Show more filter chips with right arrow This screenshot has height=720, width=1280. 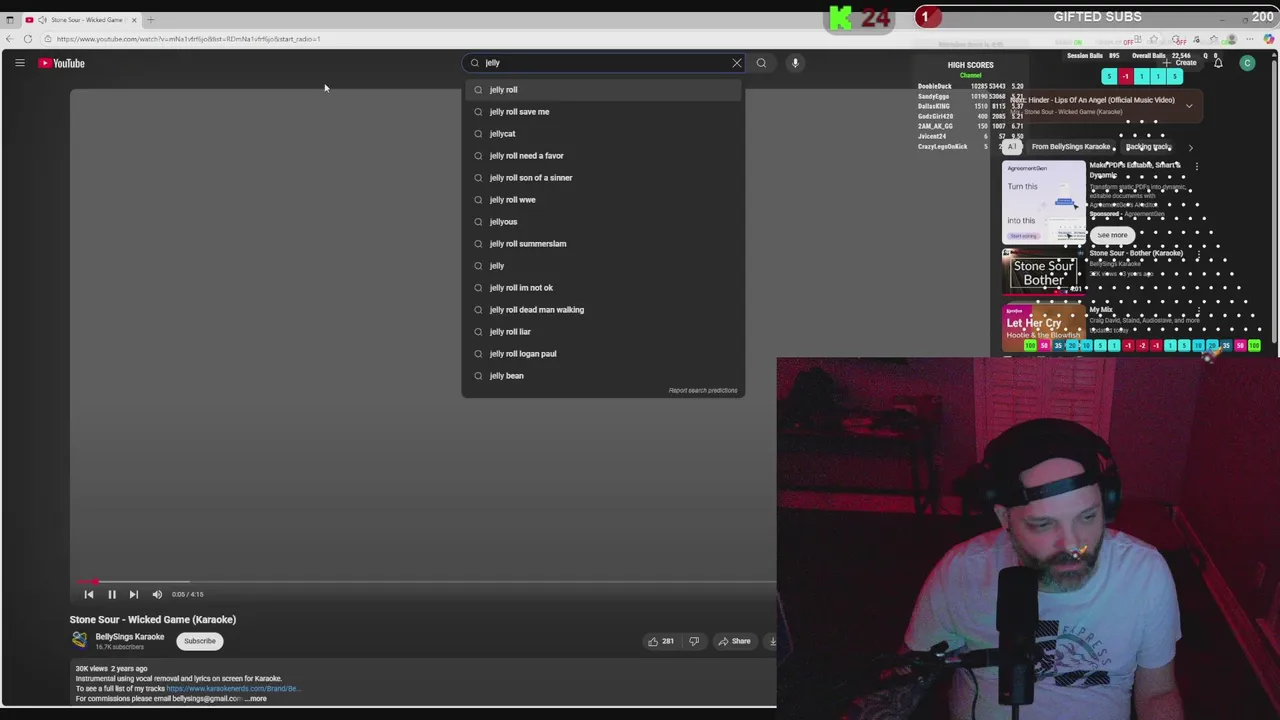click(1190, 147)
